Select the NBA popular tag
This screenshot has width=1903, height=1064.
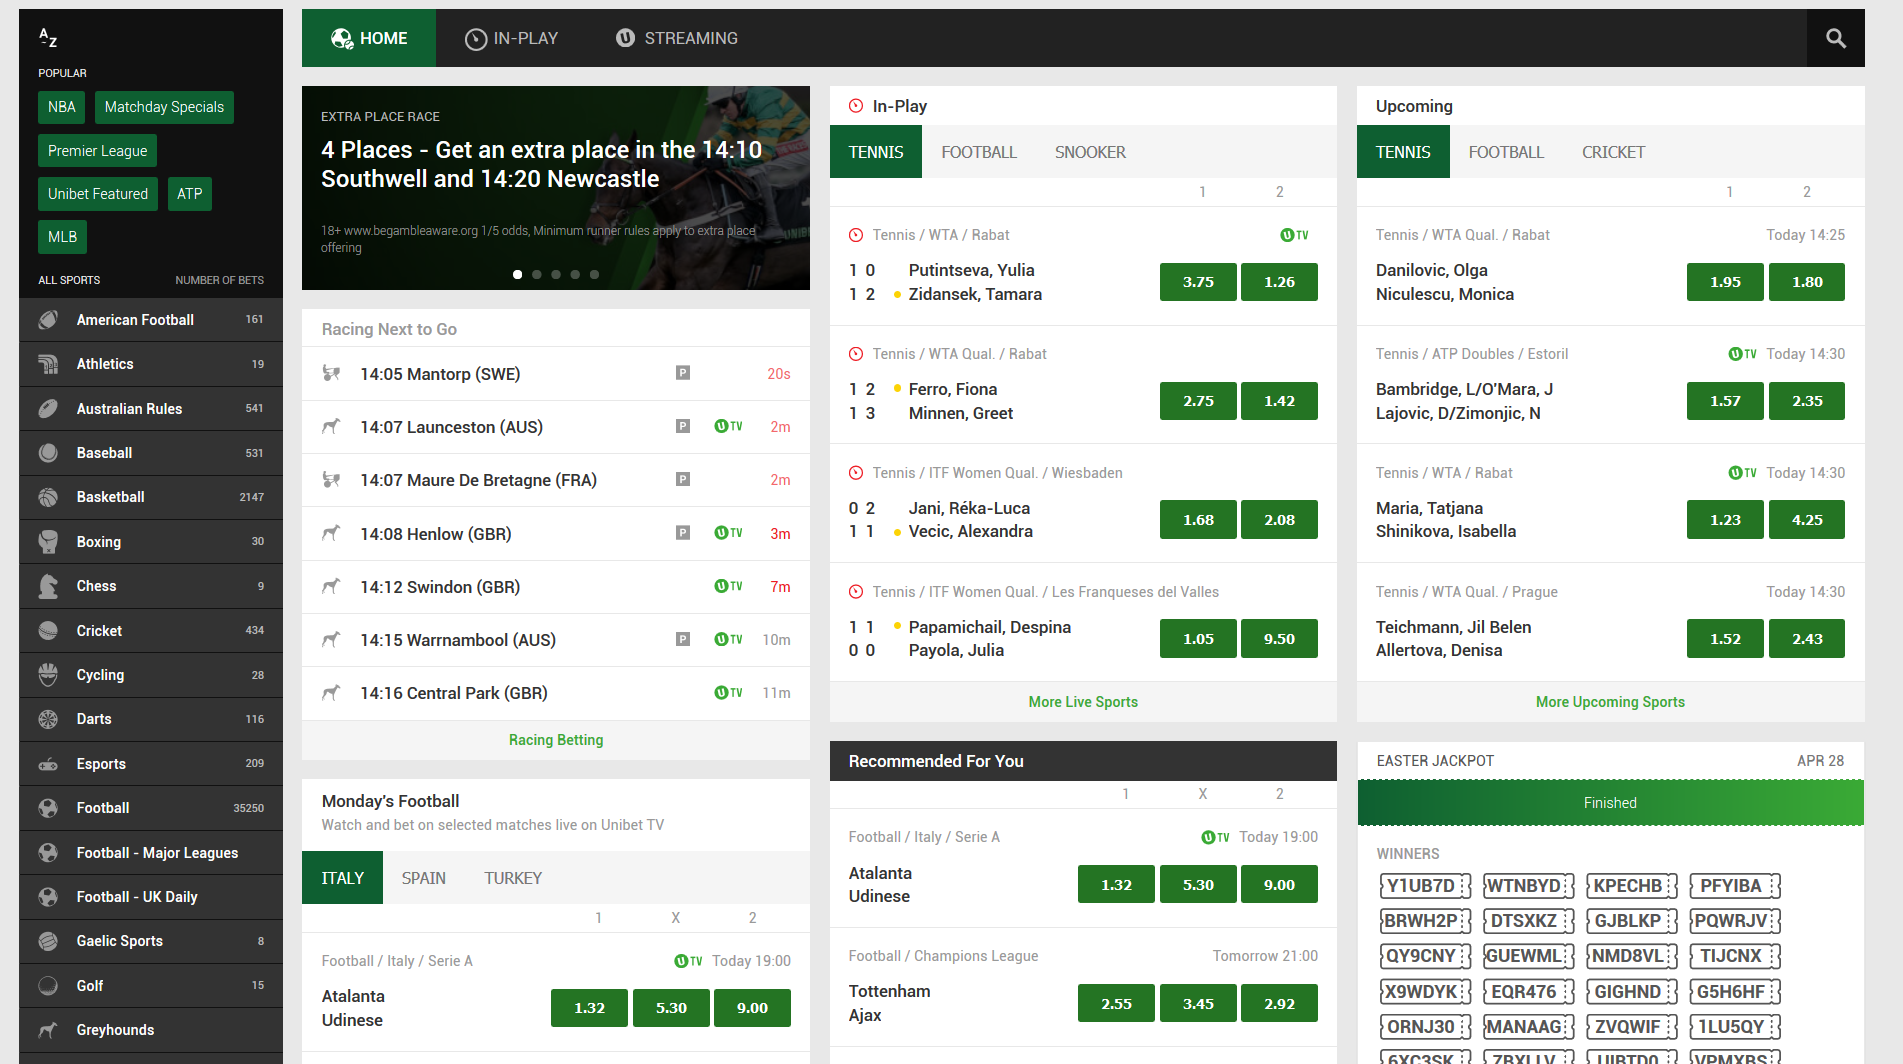(62, 107)
